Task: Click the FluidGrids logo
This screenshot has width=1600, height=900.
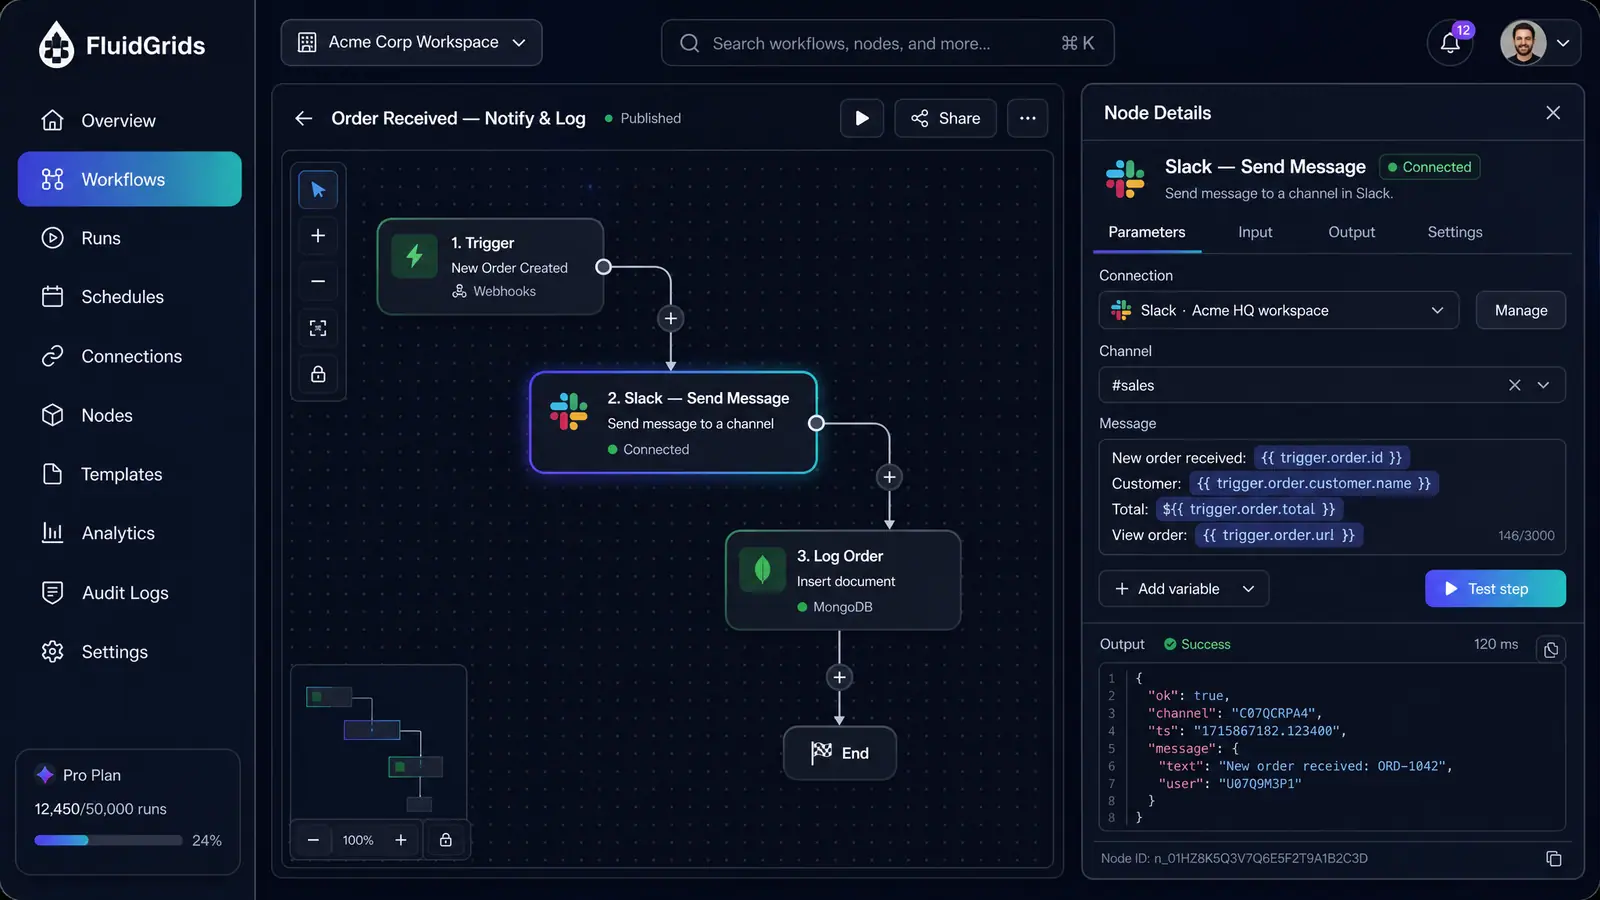Action: tap(121, 45)
